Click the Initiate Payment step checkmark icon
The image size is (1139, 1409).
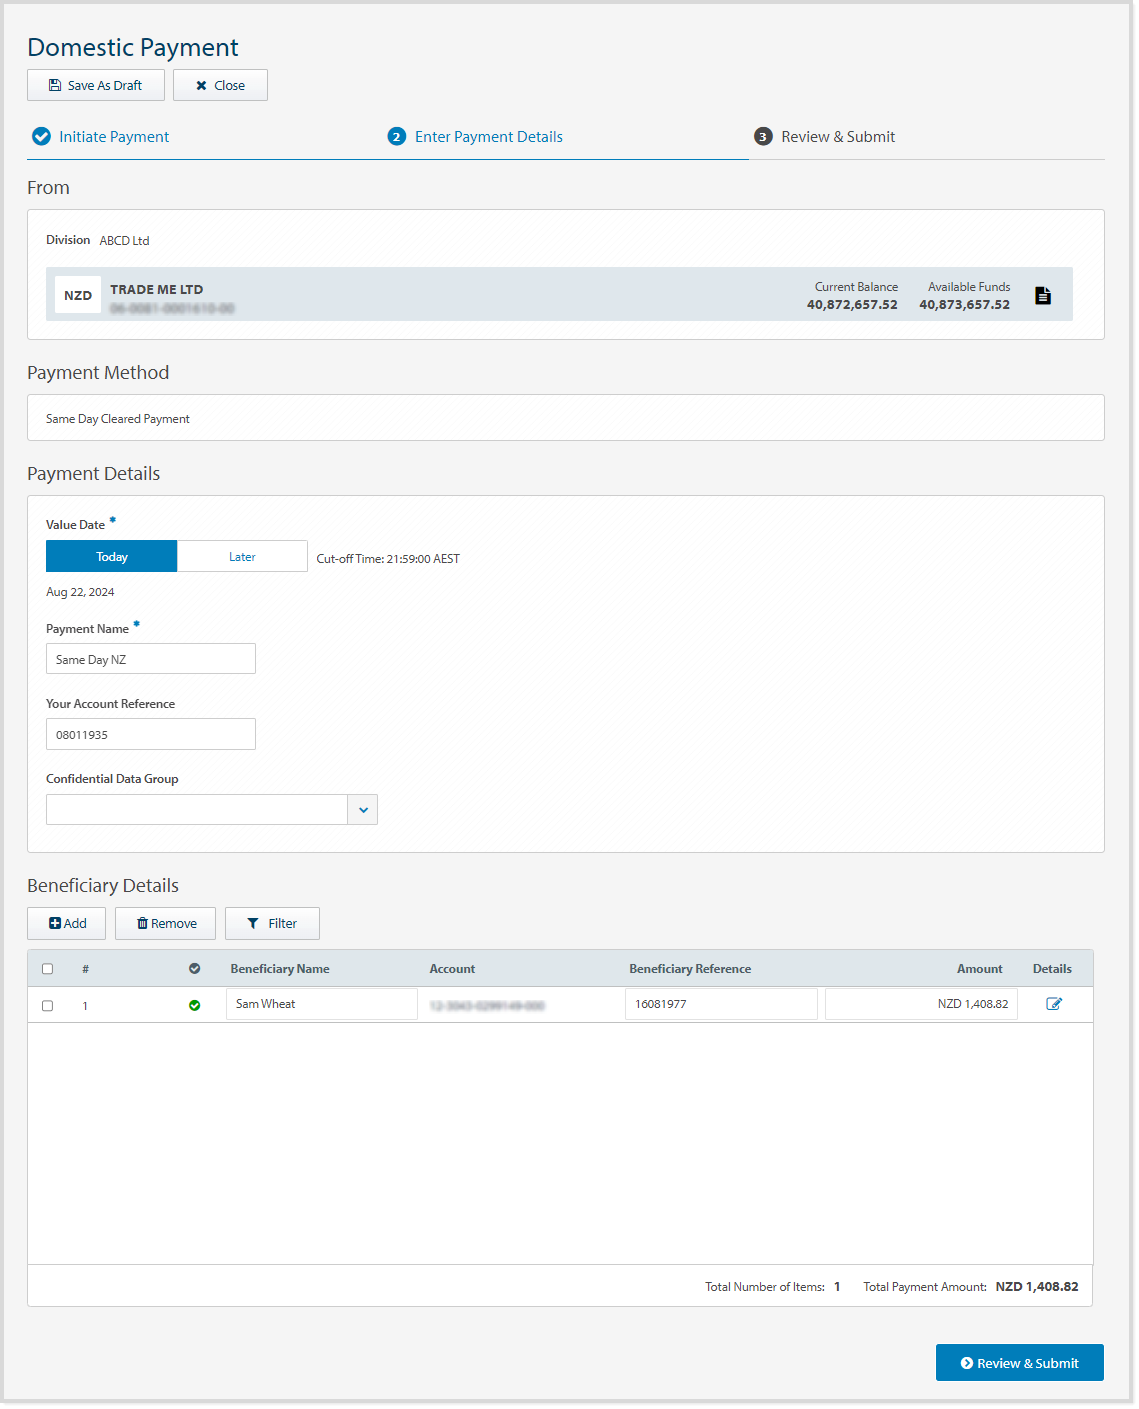pos(41,137)
